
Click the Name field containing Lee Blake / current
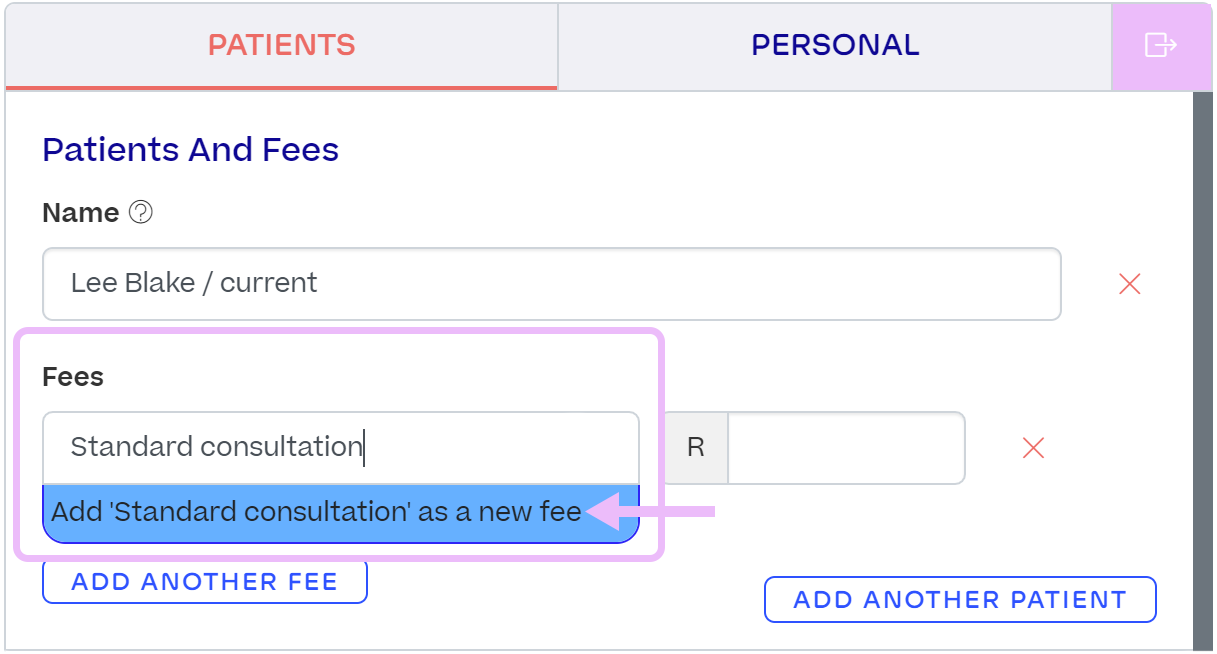[x=552, y=284]
